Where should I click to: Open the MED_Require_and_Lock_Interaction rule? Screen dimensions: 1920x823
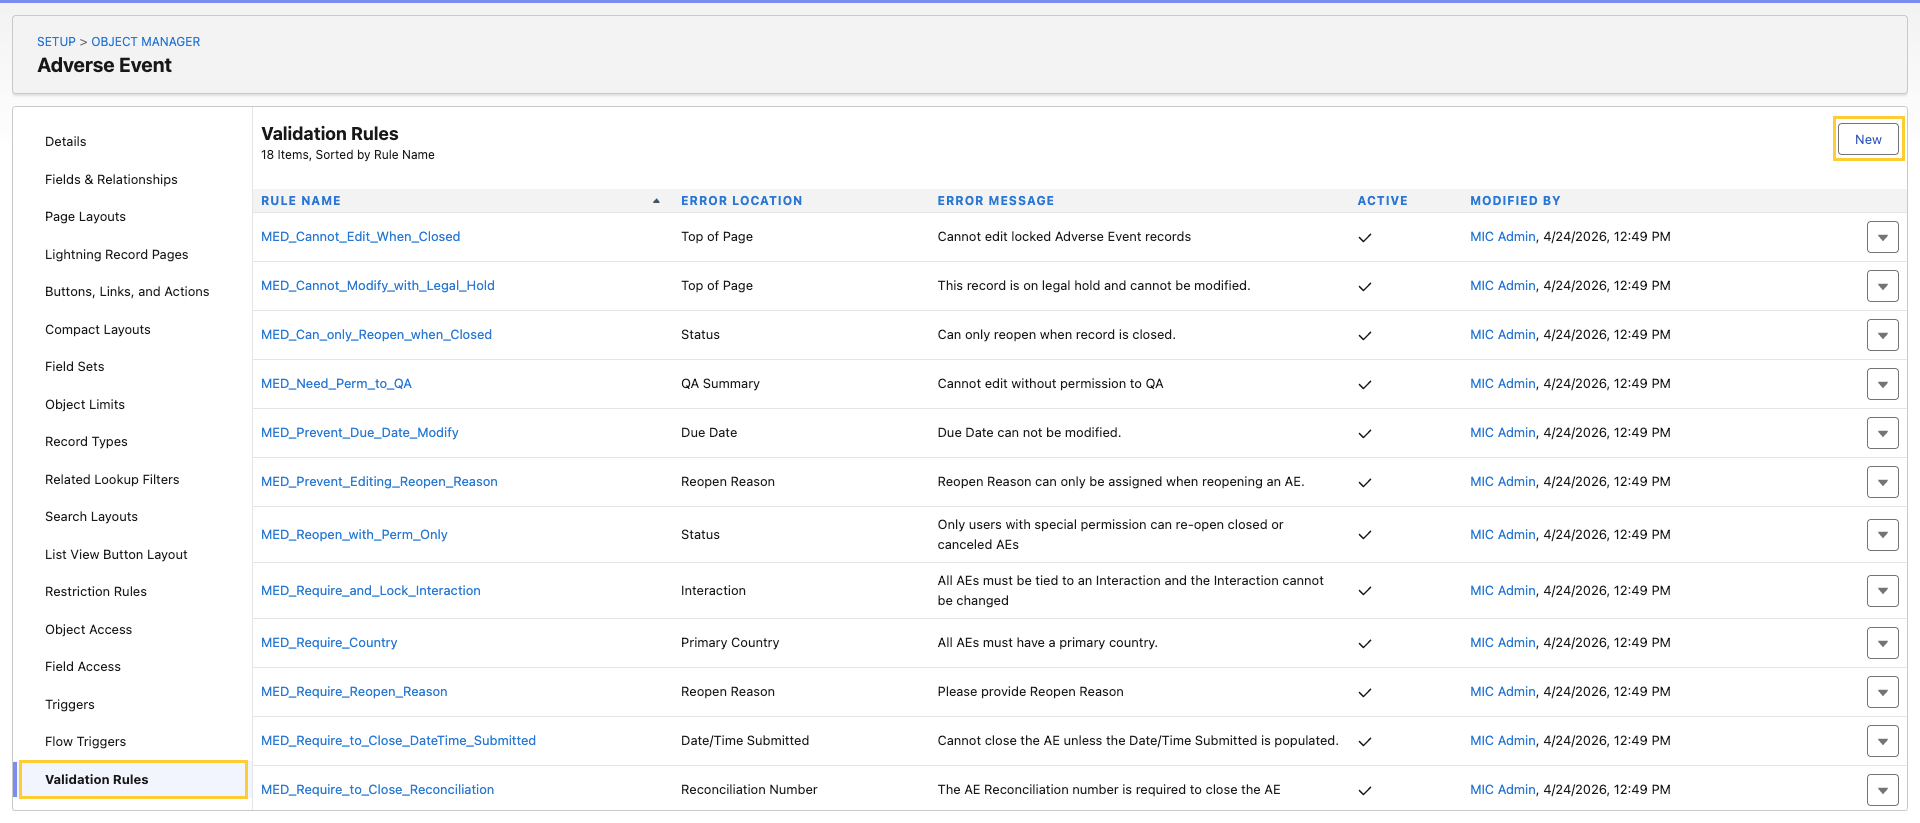(x=371, y=591)
